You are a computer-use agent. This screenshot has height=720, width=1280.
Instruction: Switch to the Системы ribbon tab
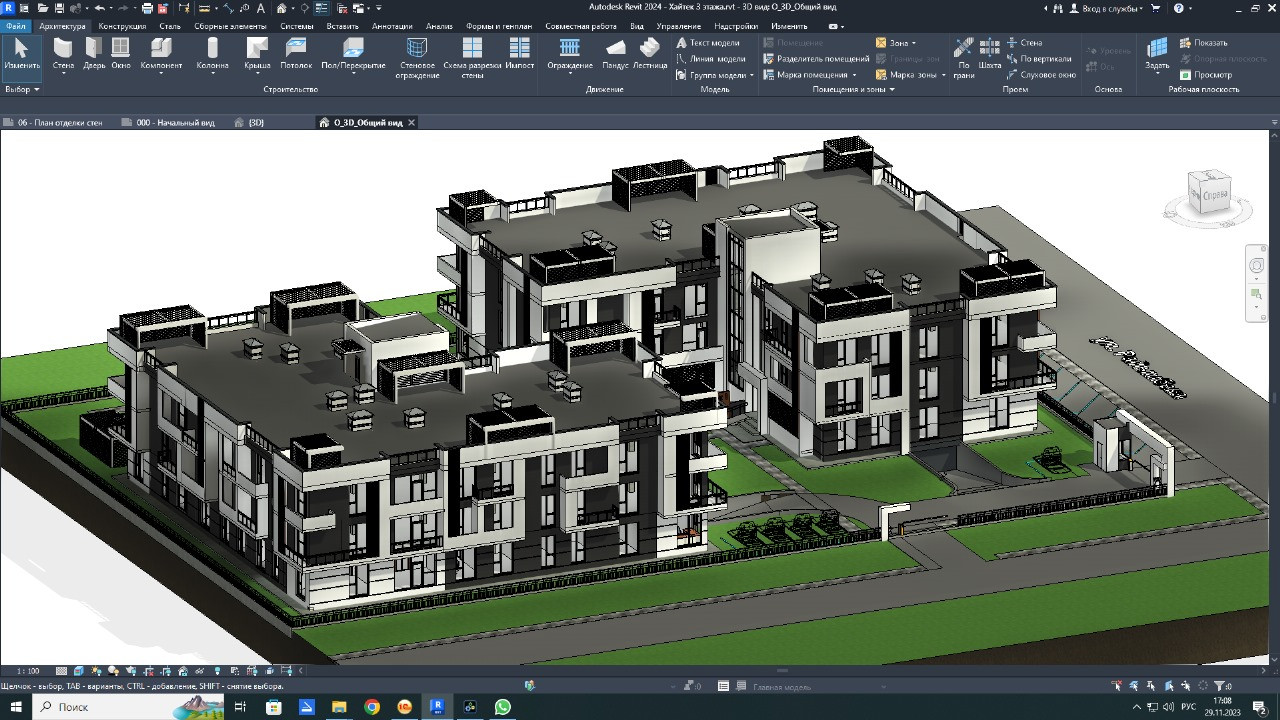296,26
